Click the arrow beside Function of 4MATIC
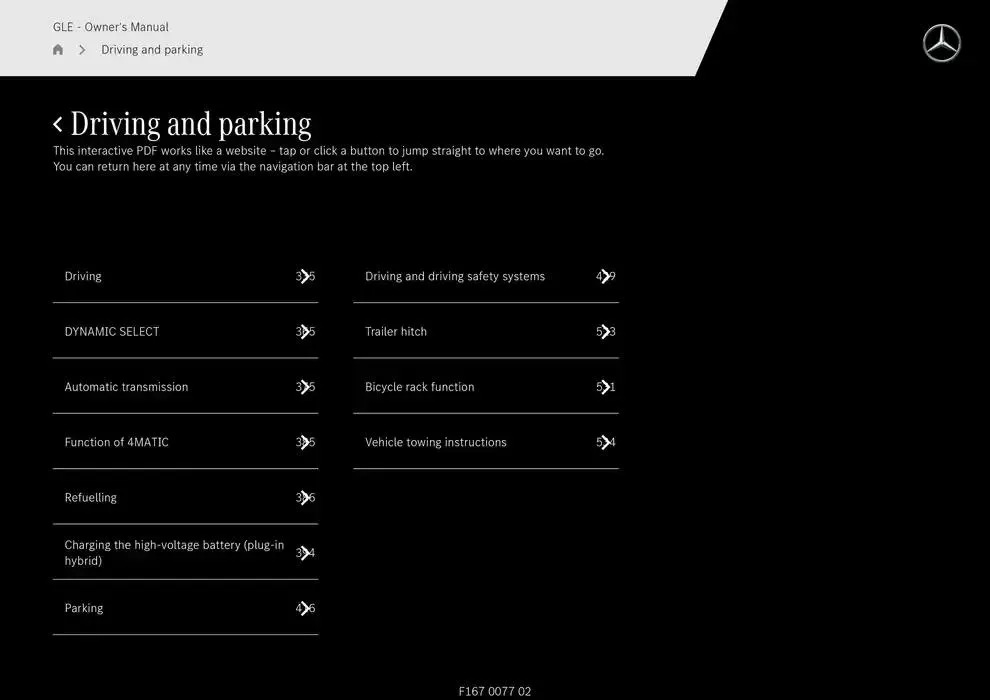The width and height of the screenshot is (990, 700). point(305,442)
